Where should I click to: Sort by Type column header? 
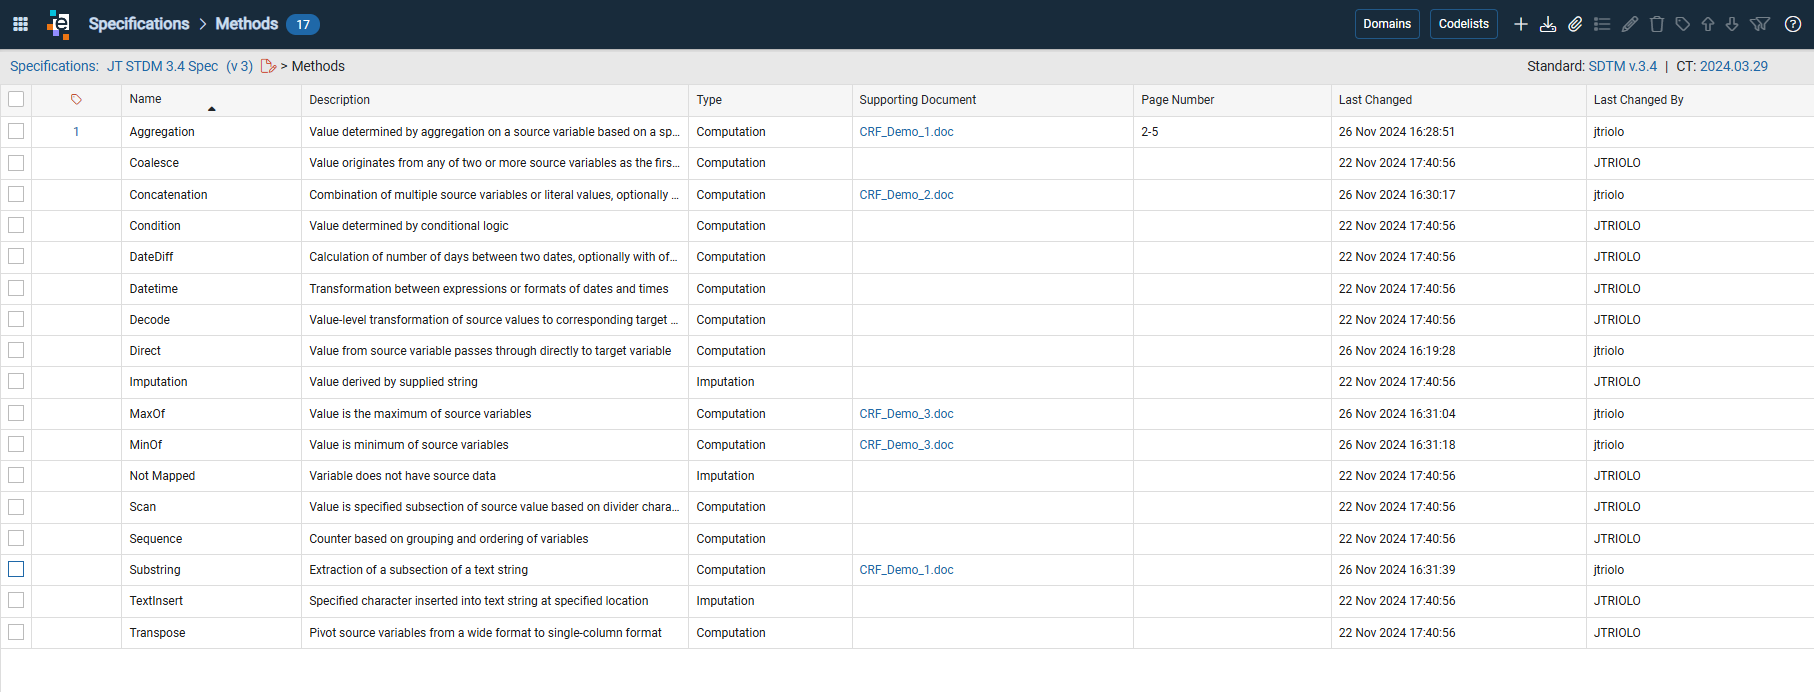709,100
